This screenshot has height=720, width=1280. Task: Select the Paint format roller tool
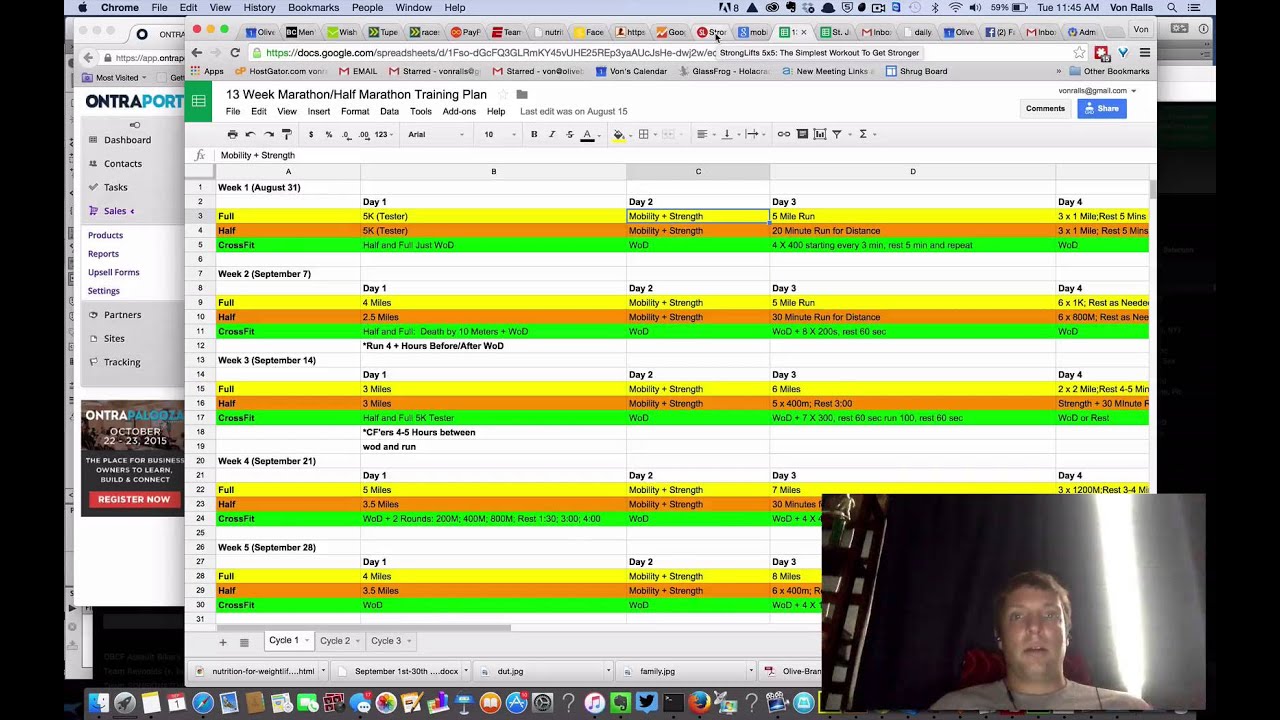click(286, 134)
